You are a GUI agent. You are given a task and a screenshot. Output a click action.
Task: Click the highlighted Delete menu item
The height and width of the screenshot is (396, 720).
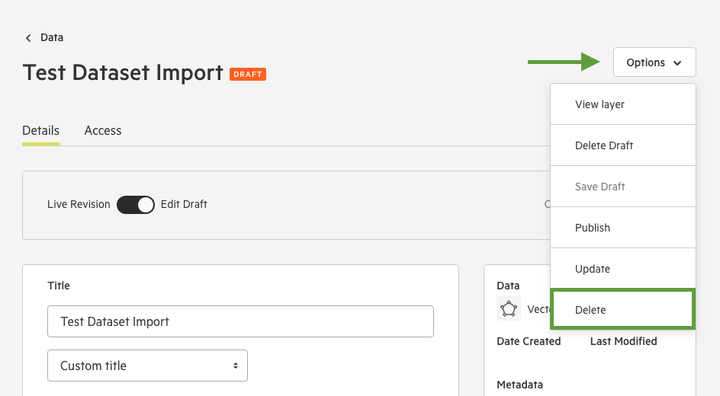click(623, 309)
